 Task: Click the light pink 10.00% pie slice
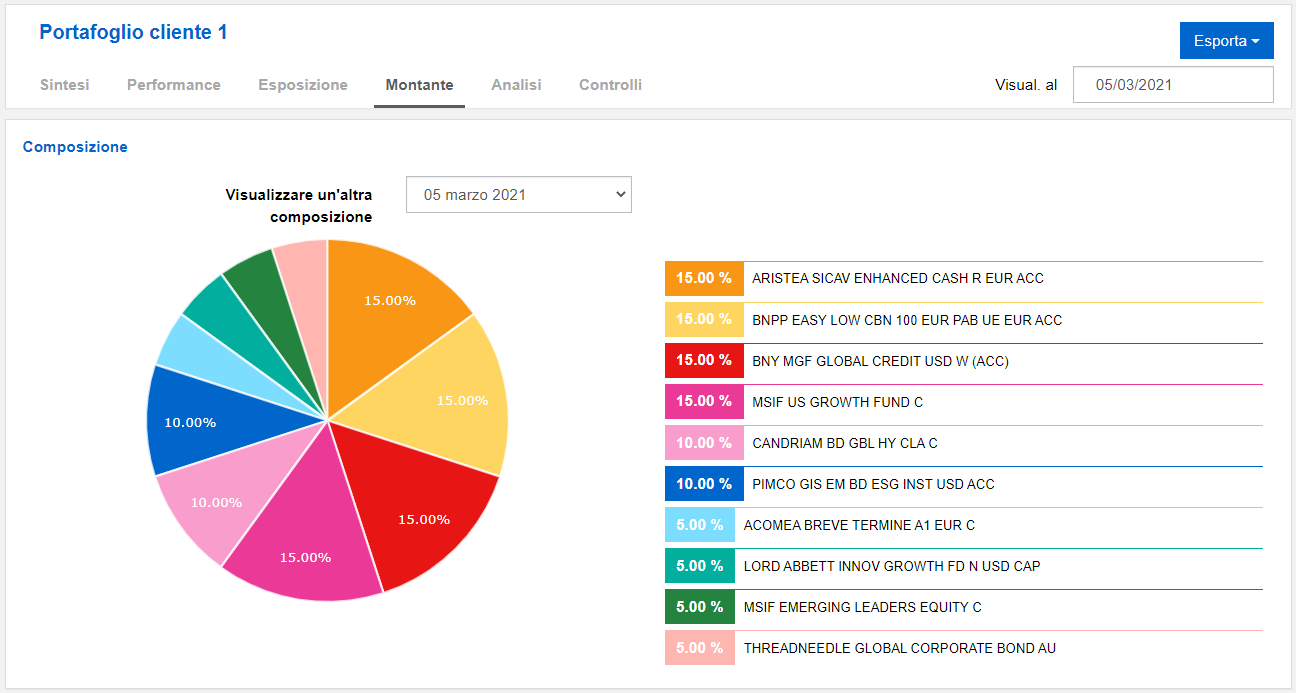point(225,490)
